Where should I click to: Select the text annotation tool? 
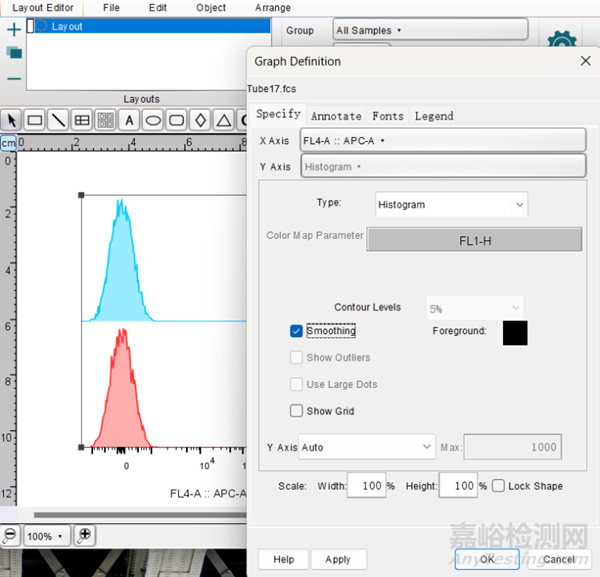click(x=129, y=120)
